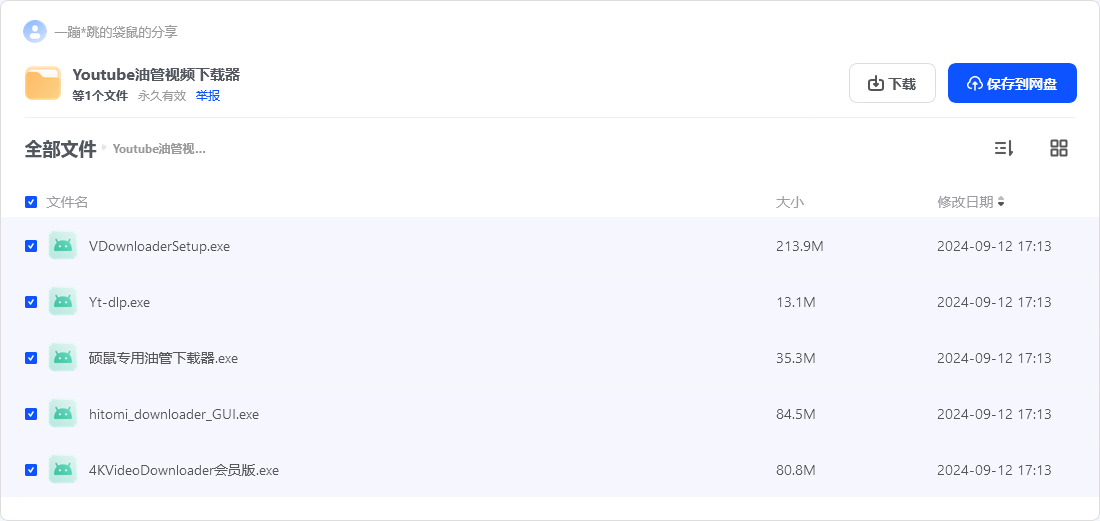The image size is (1100, 521).
Task: Click the 4KVideoDownloader会员版.exe file icon
Action: click(x=63, y=470)
